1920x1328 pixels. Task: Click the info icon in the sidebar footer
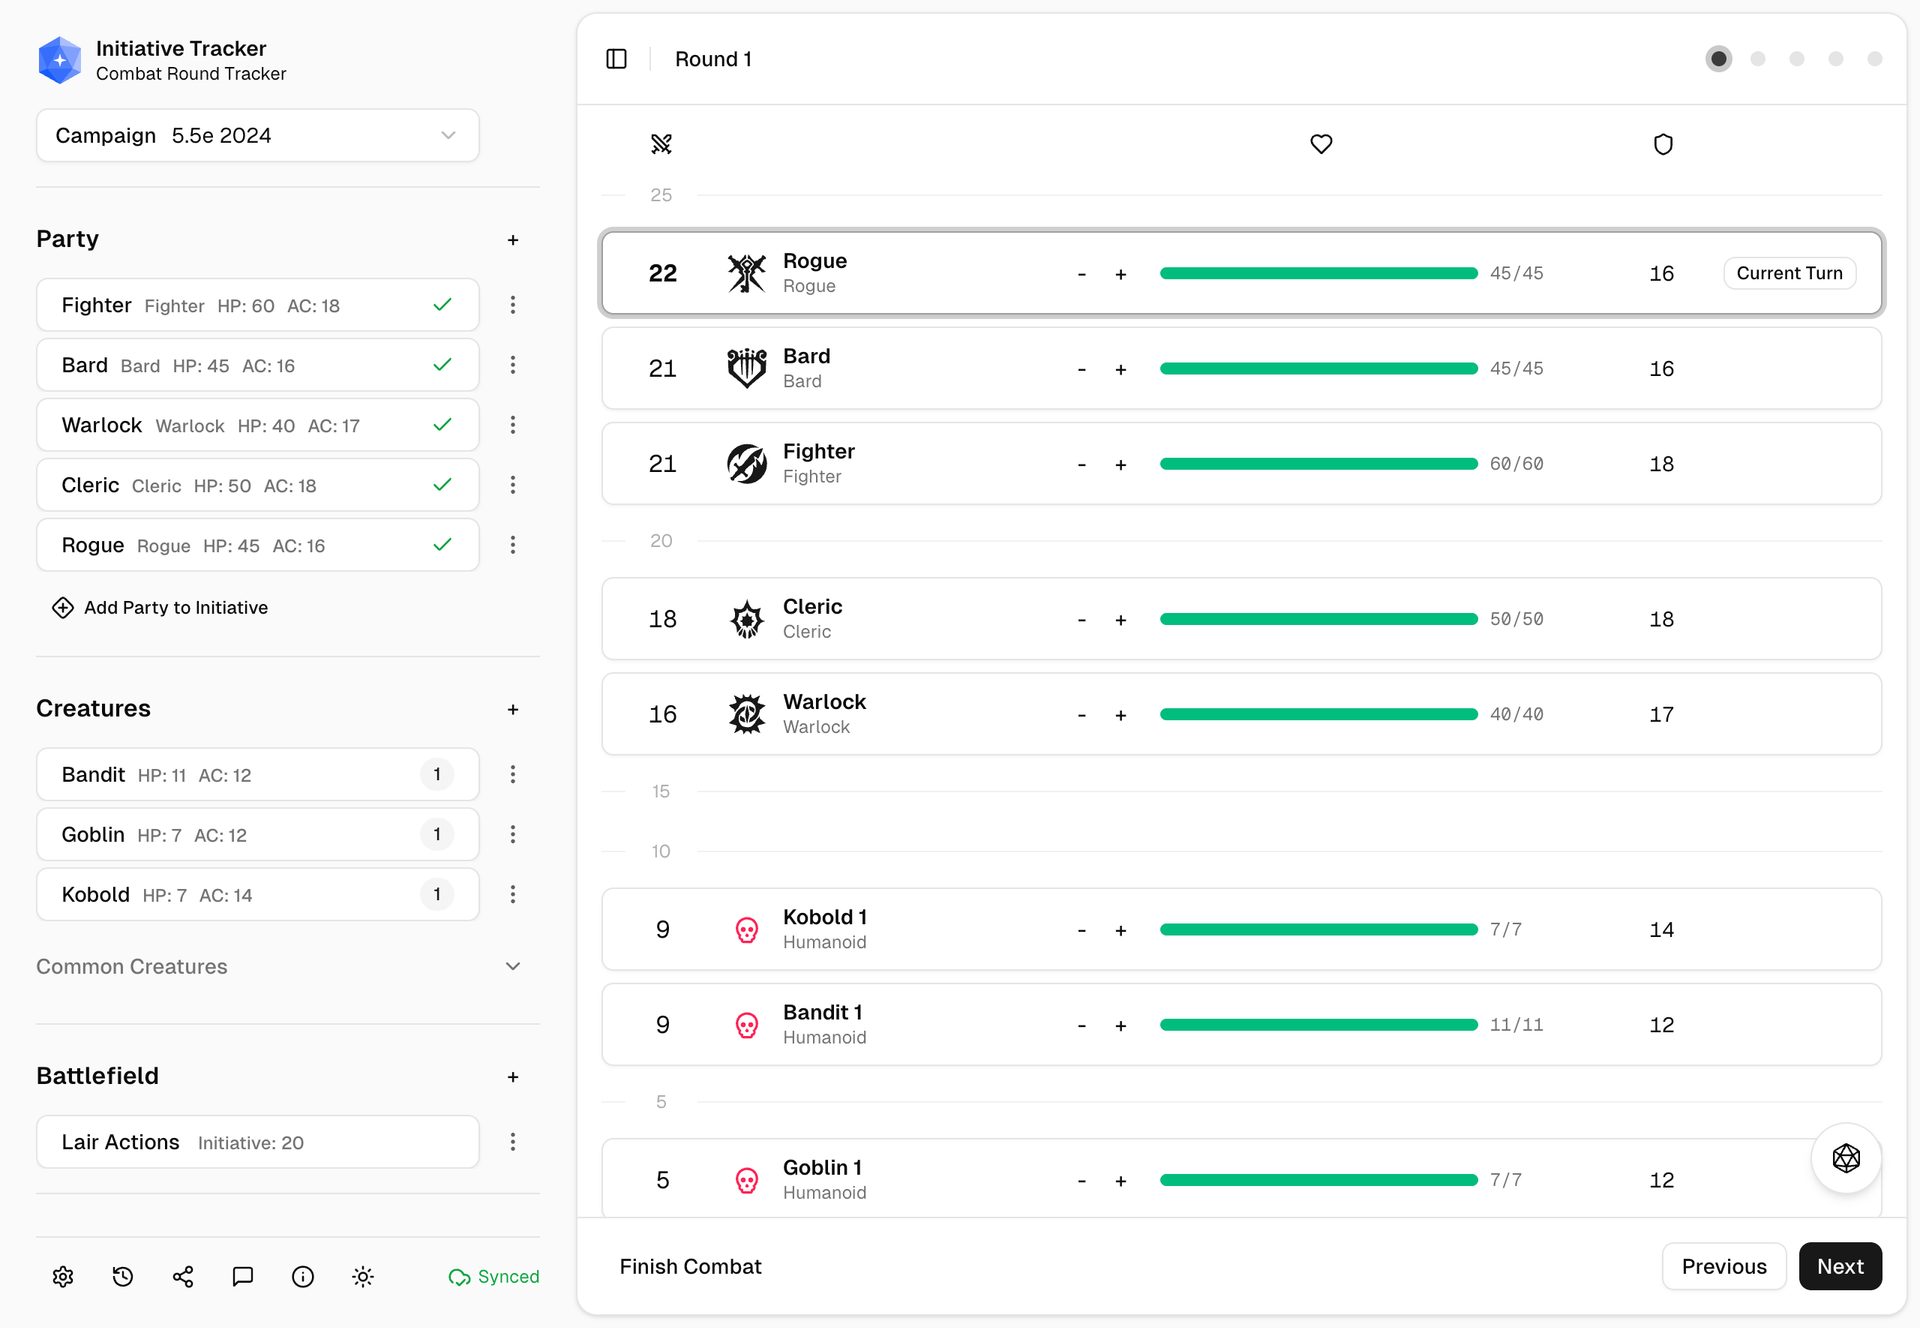[x=302, y=1277]
